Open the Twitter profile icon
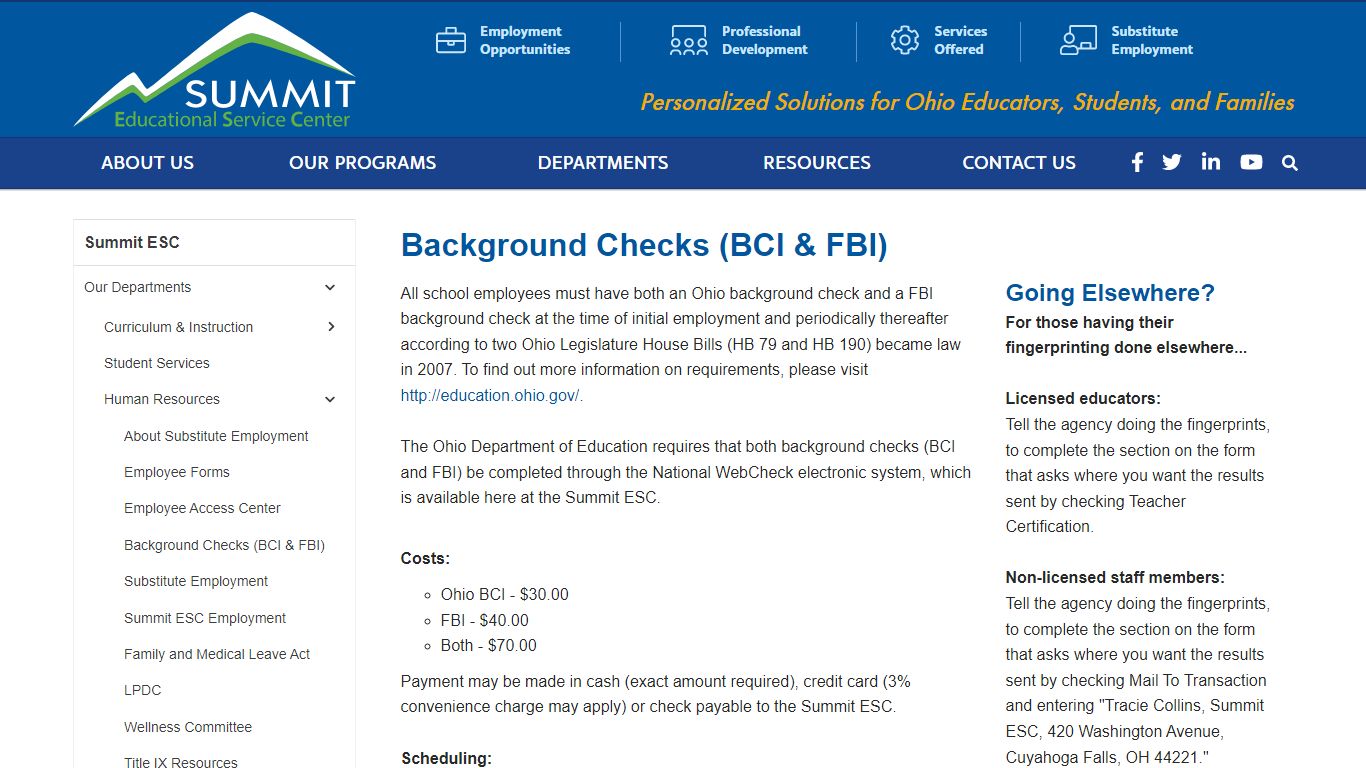Image resolution: width=1366 pixels, height=768 pixels. click(x=1172, y=162)
